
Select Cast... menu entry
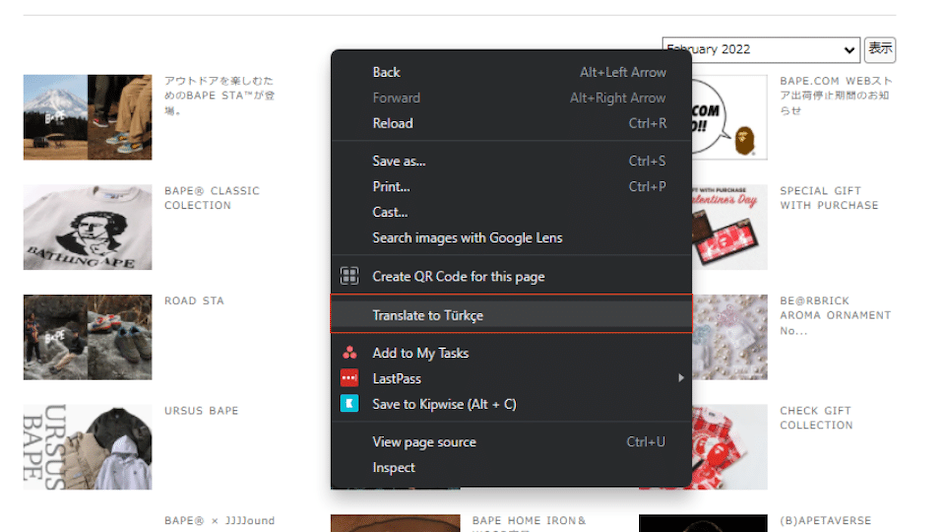511,212
